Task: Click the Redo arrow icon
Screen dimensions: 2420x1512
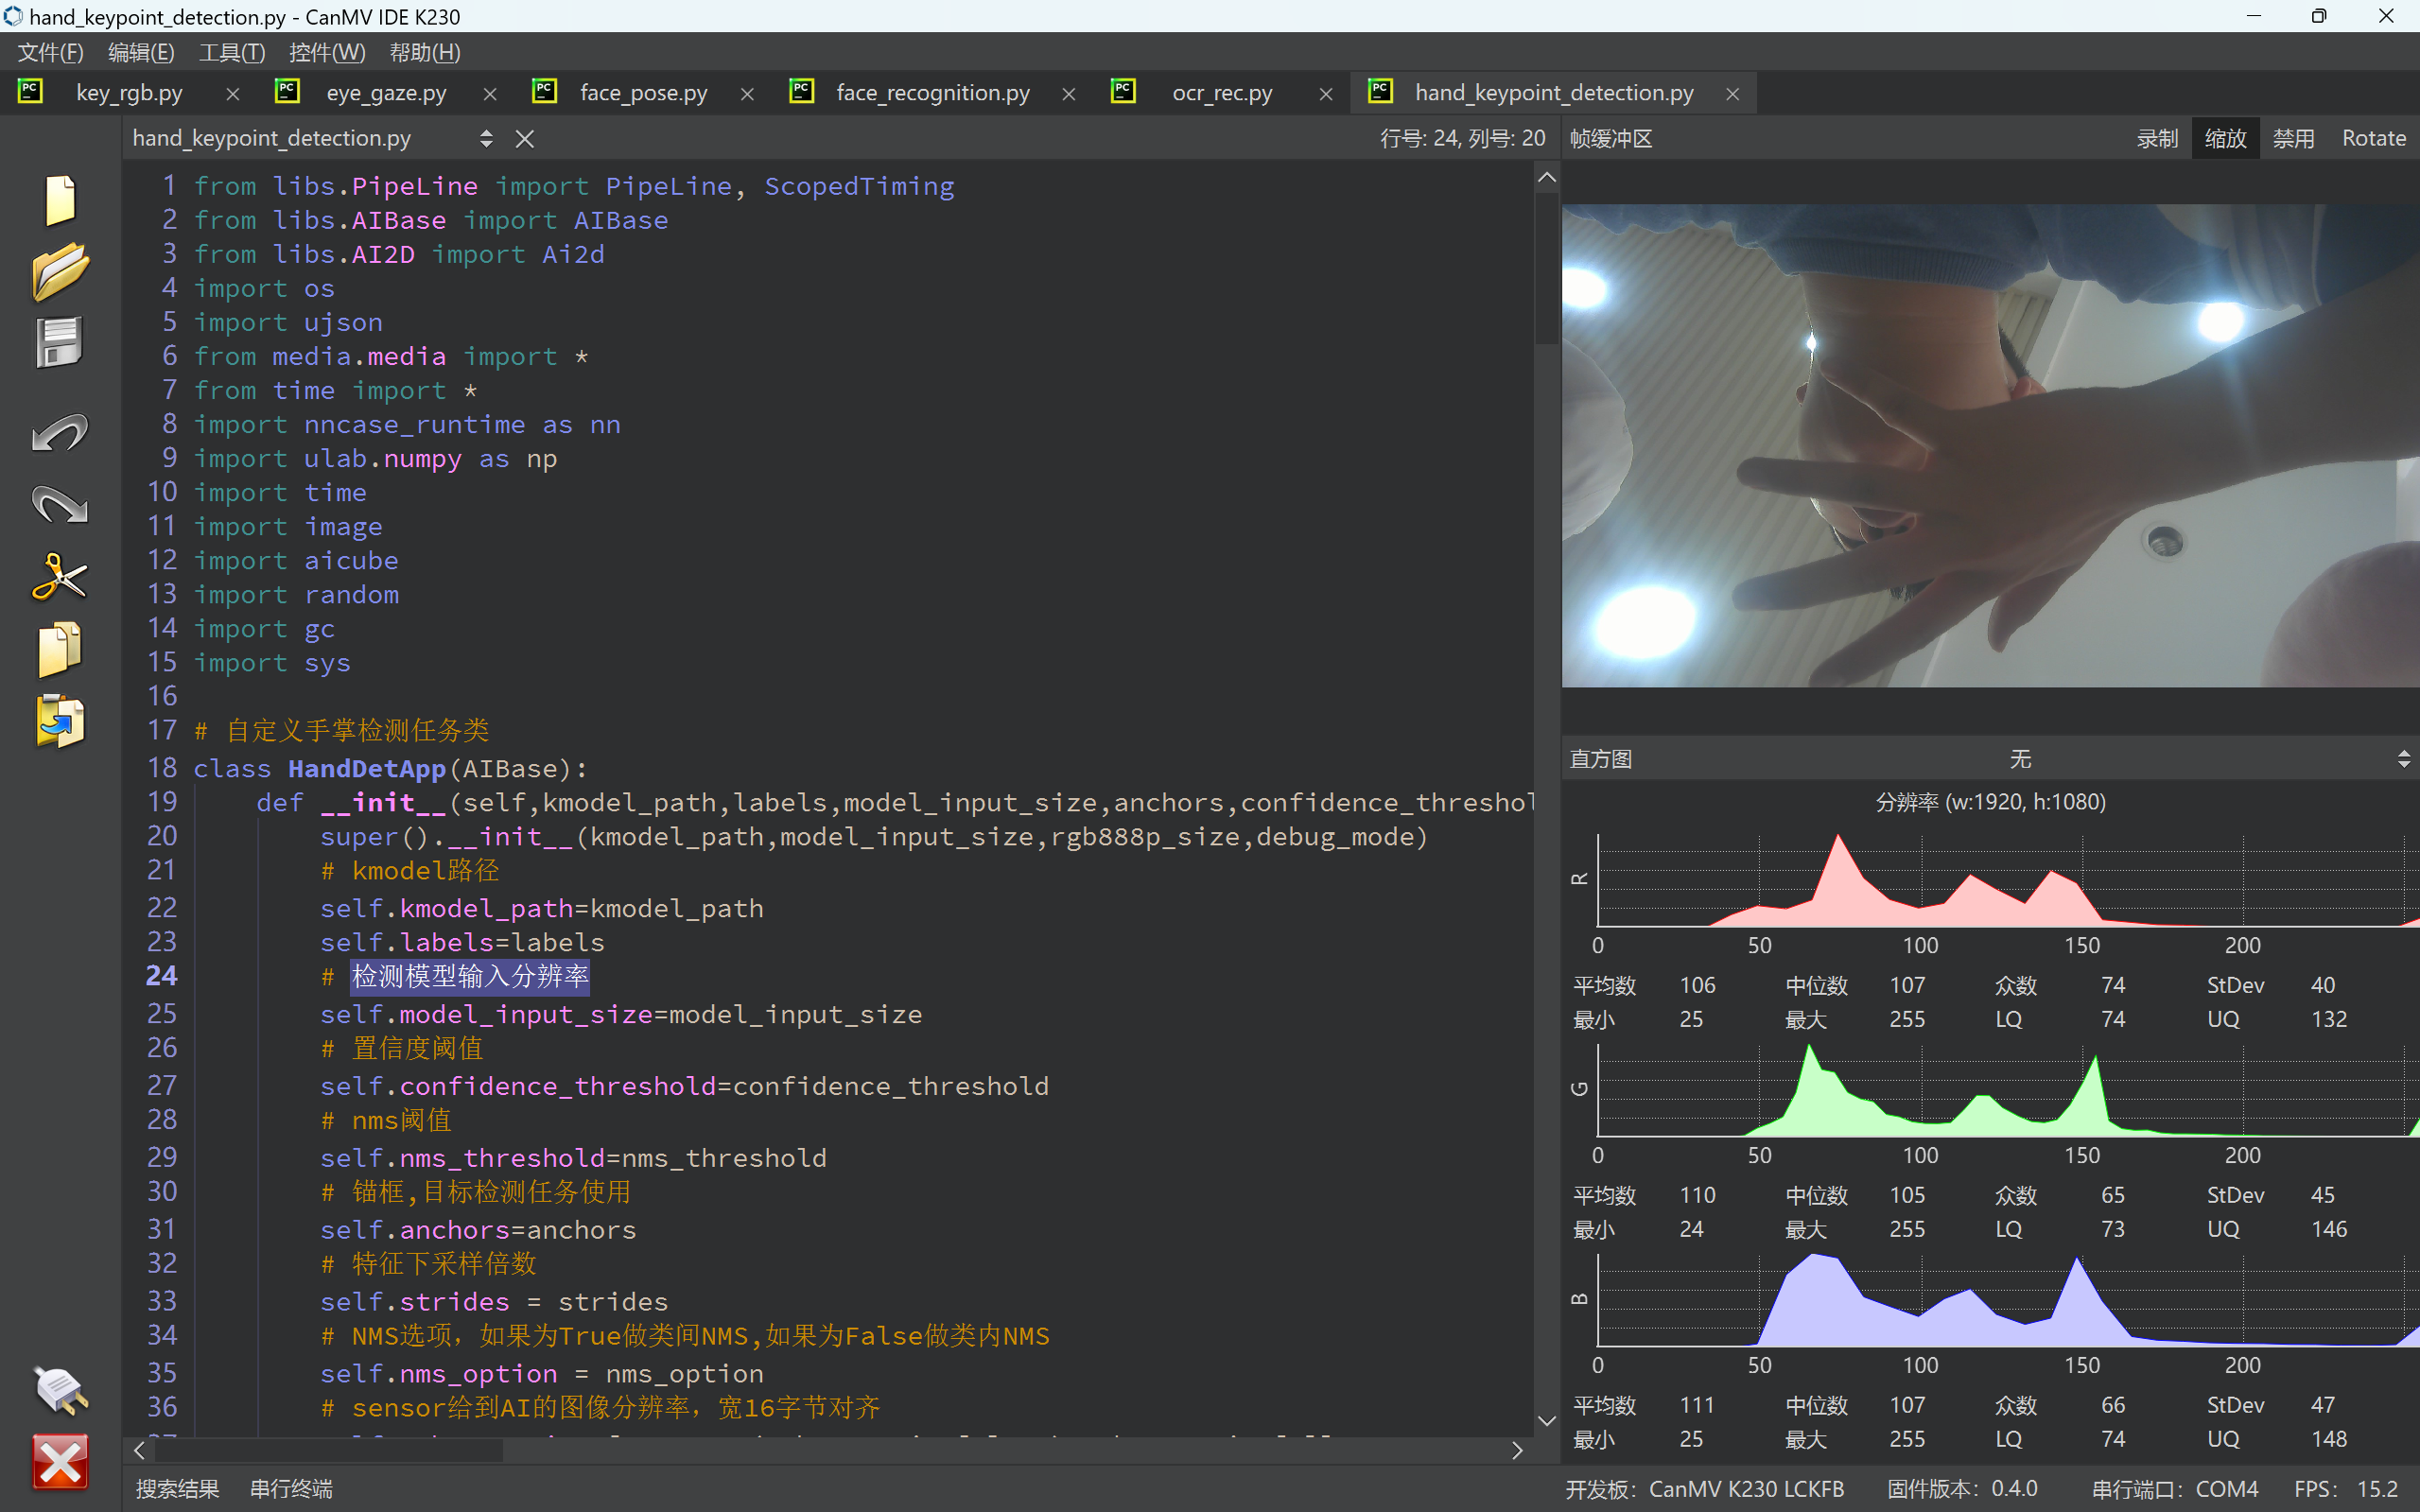Action: pos(60,505)
